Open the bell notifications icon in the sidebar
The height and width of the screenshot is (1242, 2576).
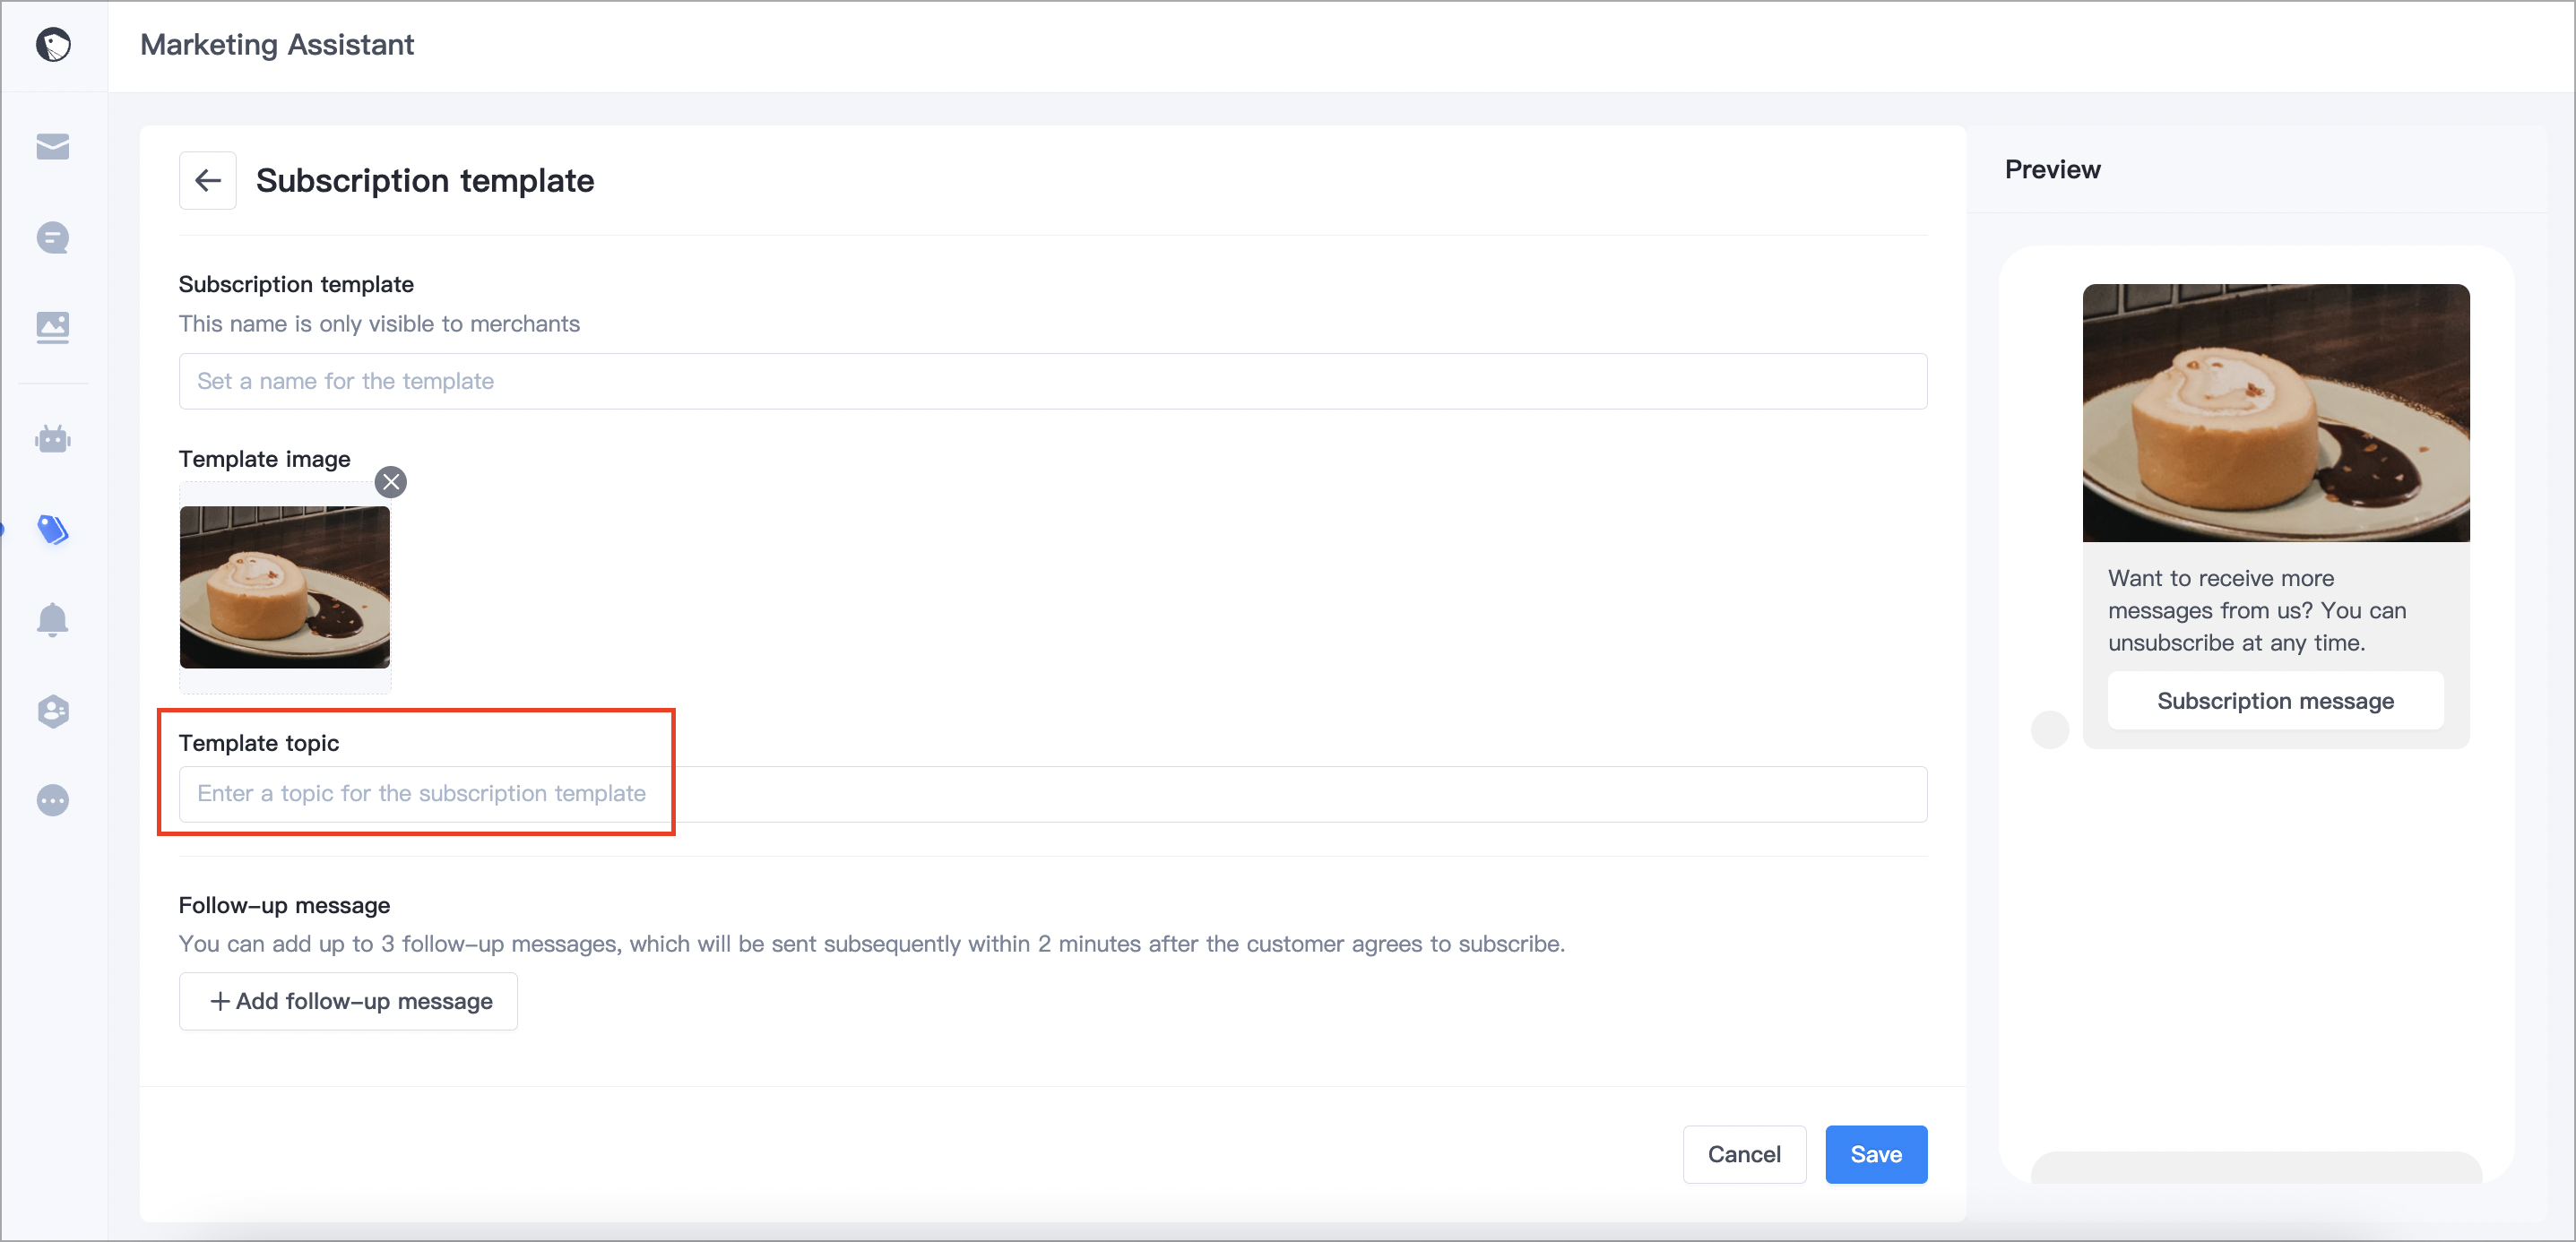click(53, 620)
